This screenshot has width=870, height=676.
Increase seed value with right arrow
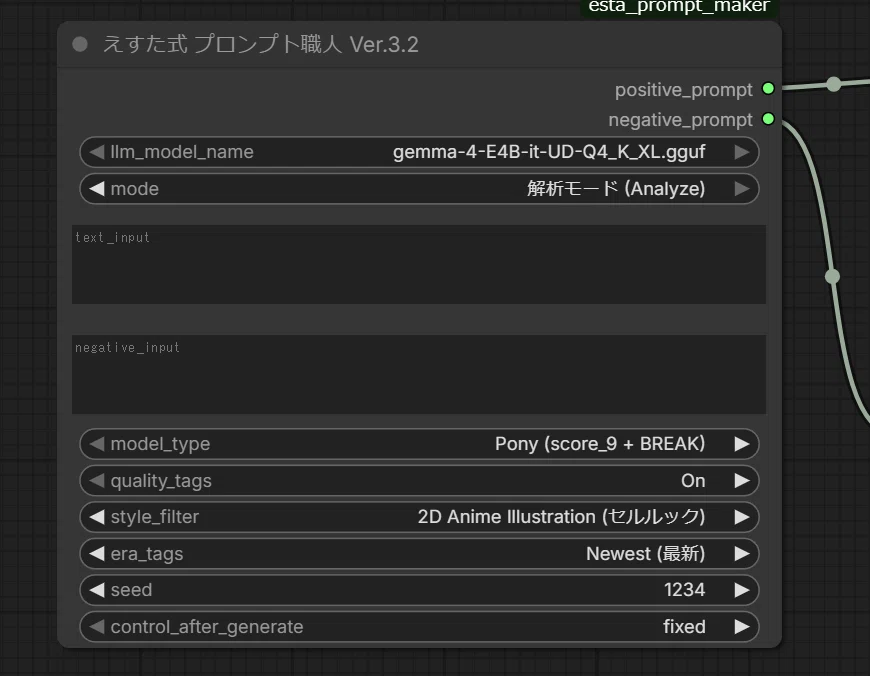742,590
